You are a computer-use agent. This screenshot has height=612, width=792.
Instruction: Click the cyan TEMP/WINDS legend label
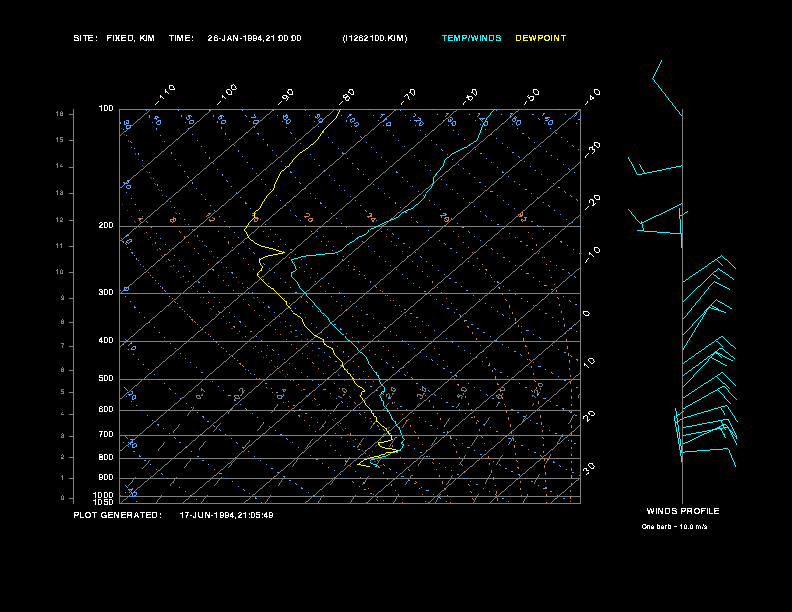471,38
